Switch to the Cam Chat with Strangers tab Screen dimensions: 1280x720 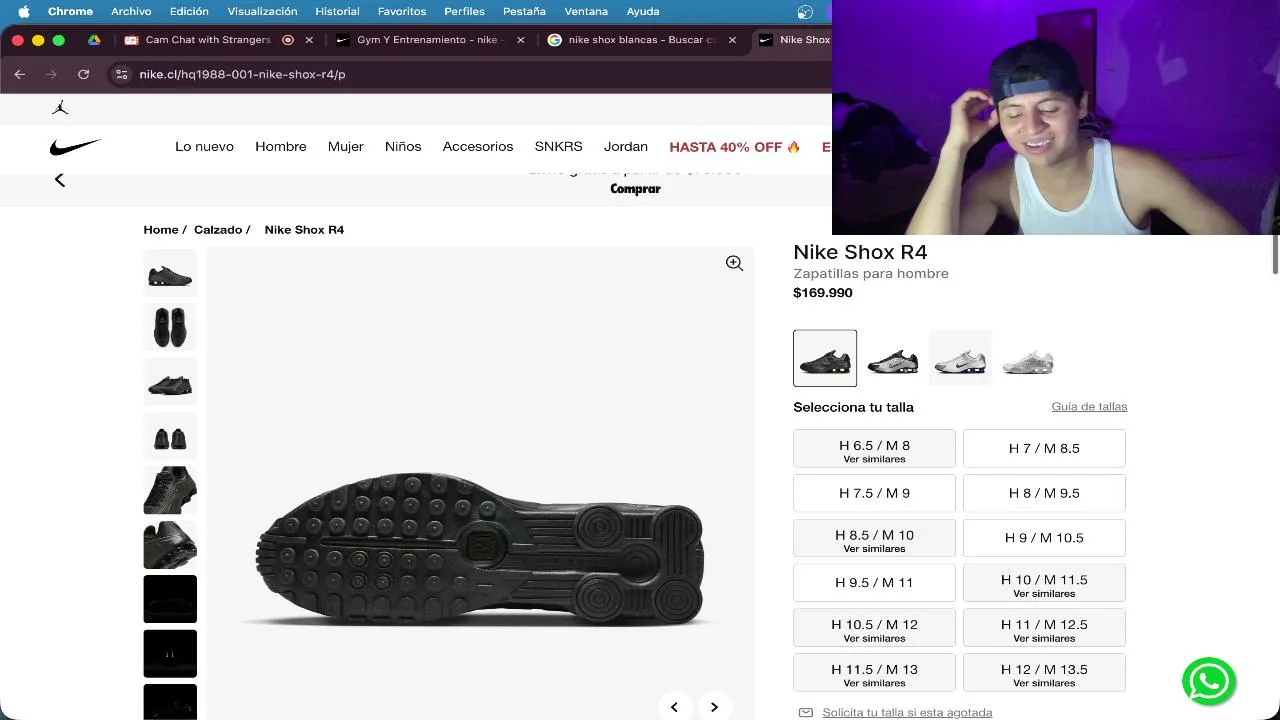tap(208, 40)
